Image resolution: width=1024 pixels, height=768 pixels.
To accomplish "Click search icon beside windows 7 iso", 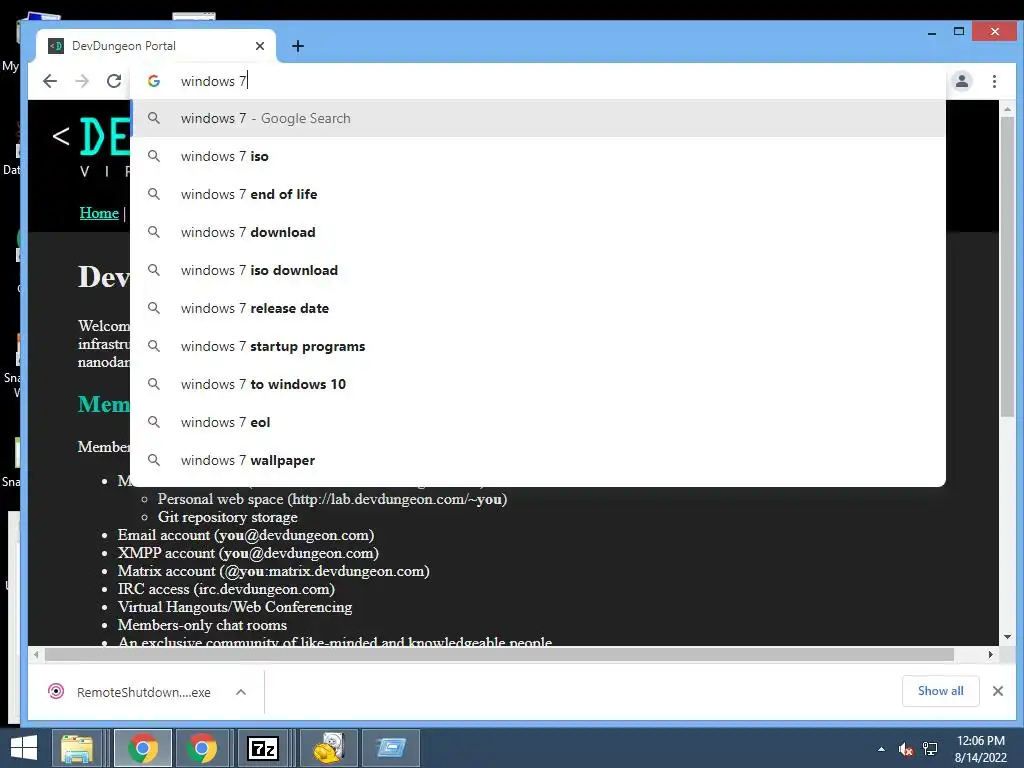I will (x=153, y=156).
